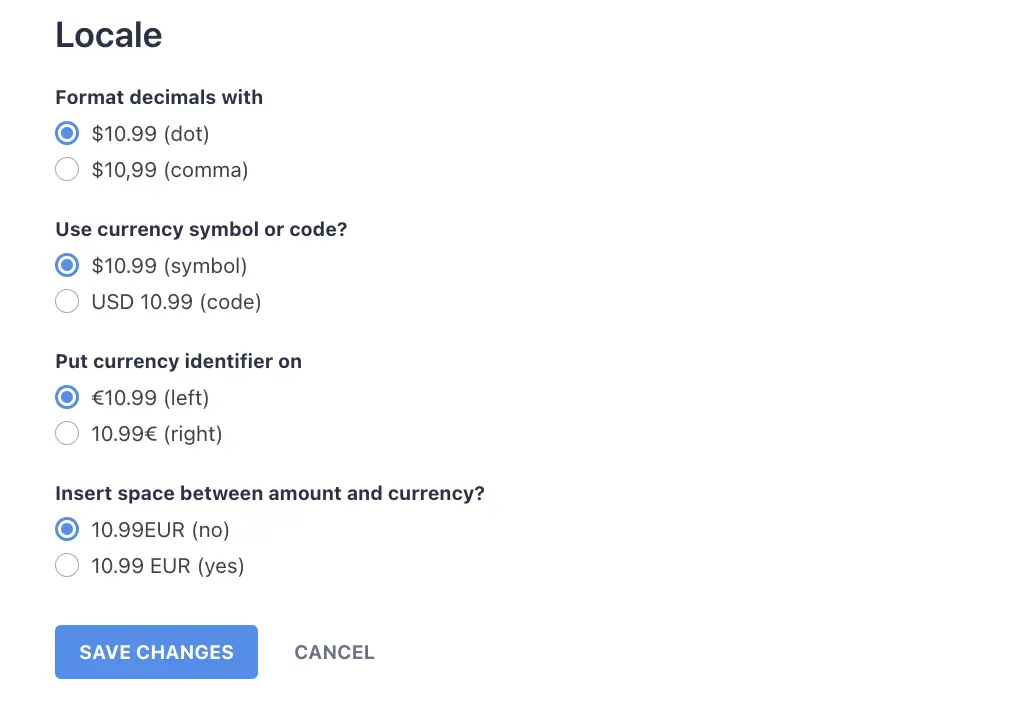
Task: Enable a space between amount and currency
Action: click(66, 565)
